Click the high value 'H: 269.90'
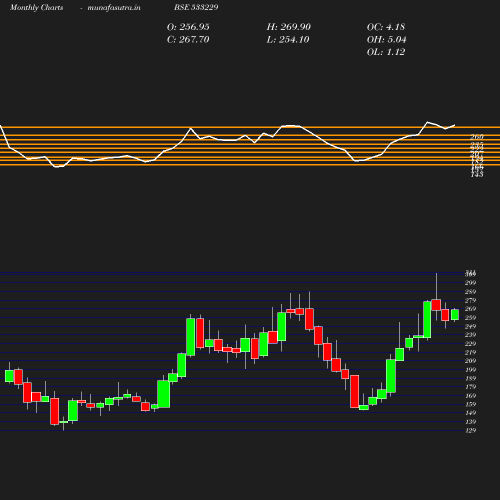This screenshot has width=500, height=500. coord(288,27)
